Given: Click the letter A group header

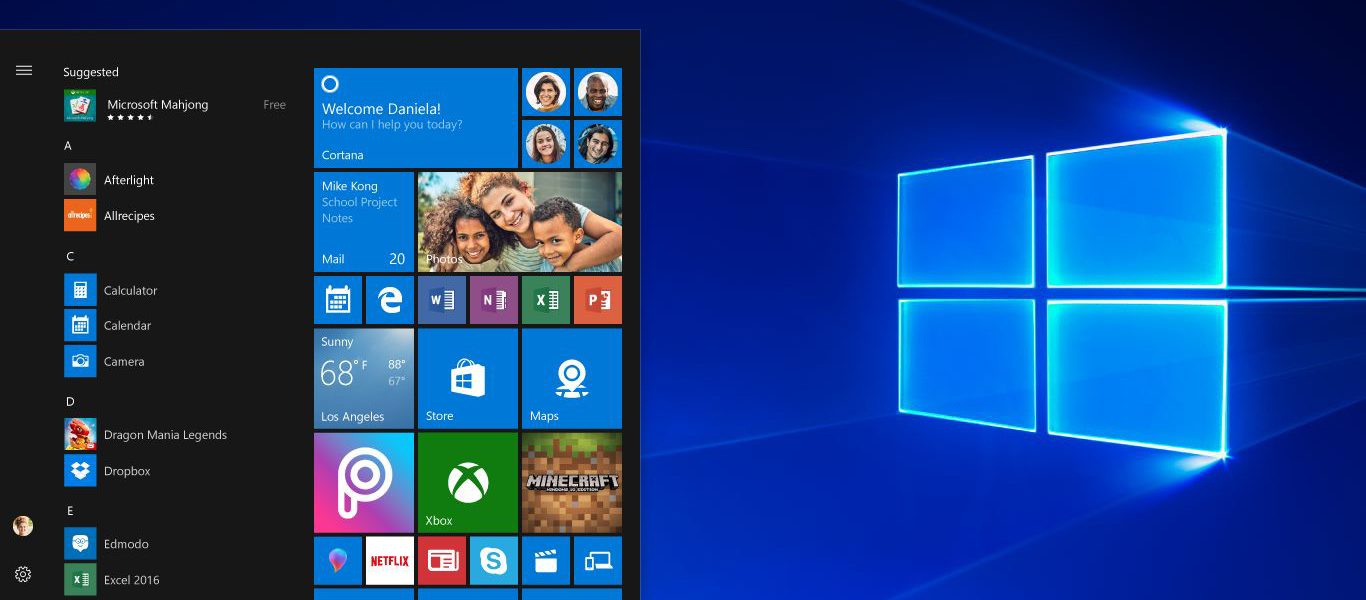Looking at the screenshot, I should pos(68,146).
